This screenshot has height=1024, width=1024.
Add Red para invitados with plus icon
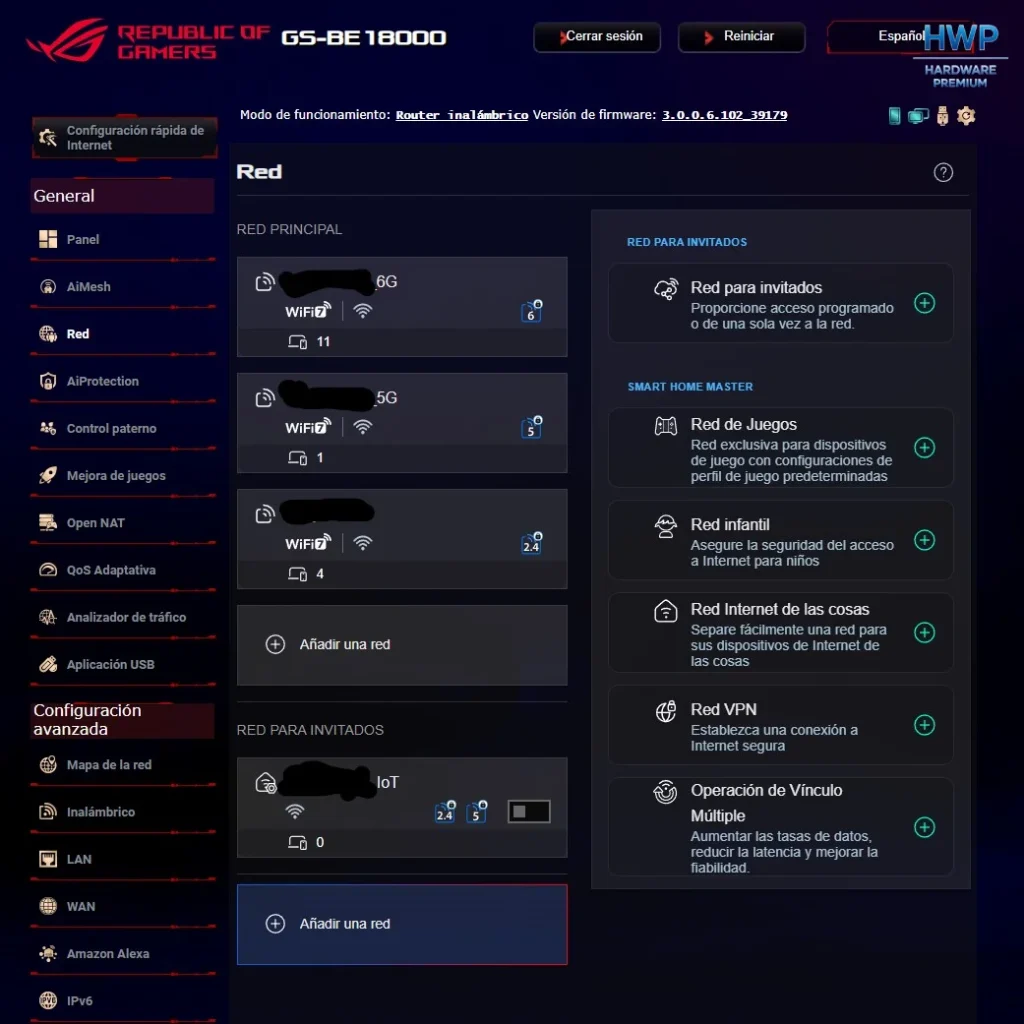pos(924,303)
